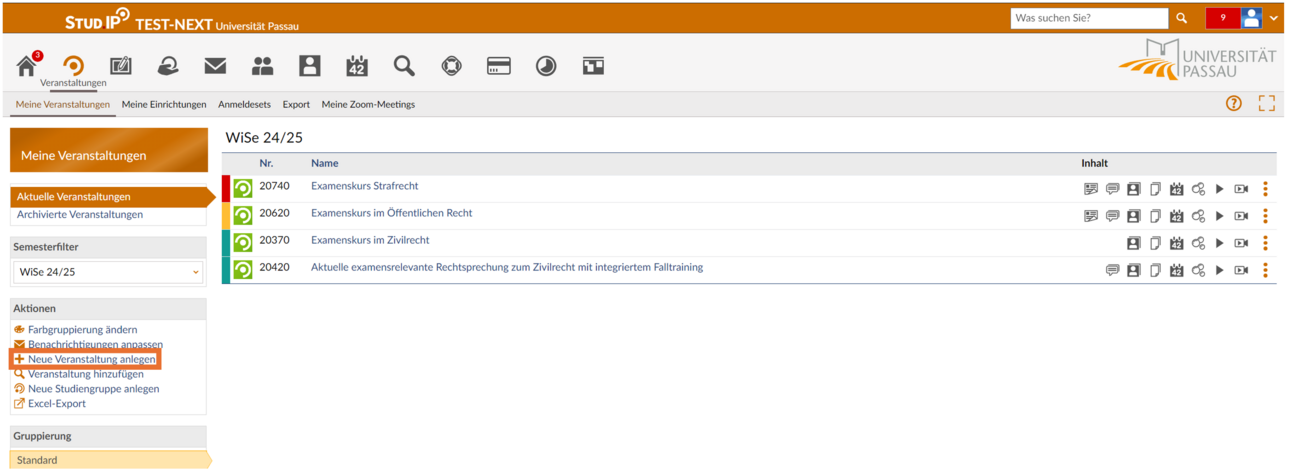Click the help question mark icon

(1234, 103)
